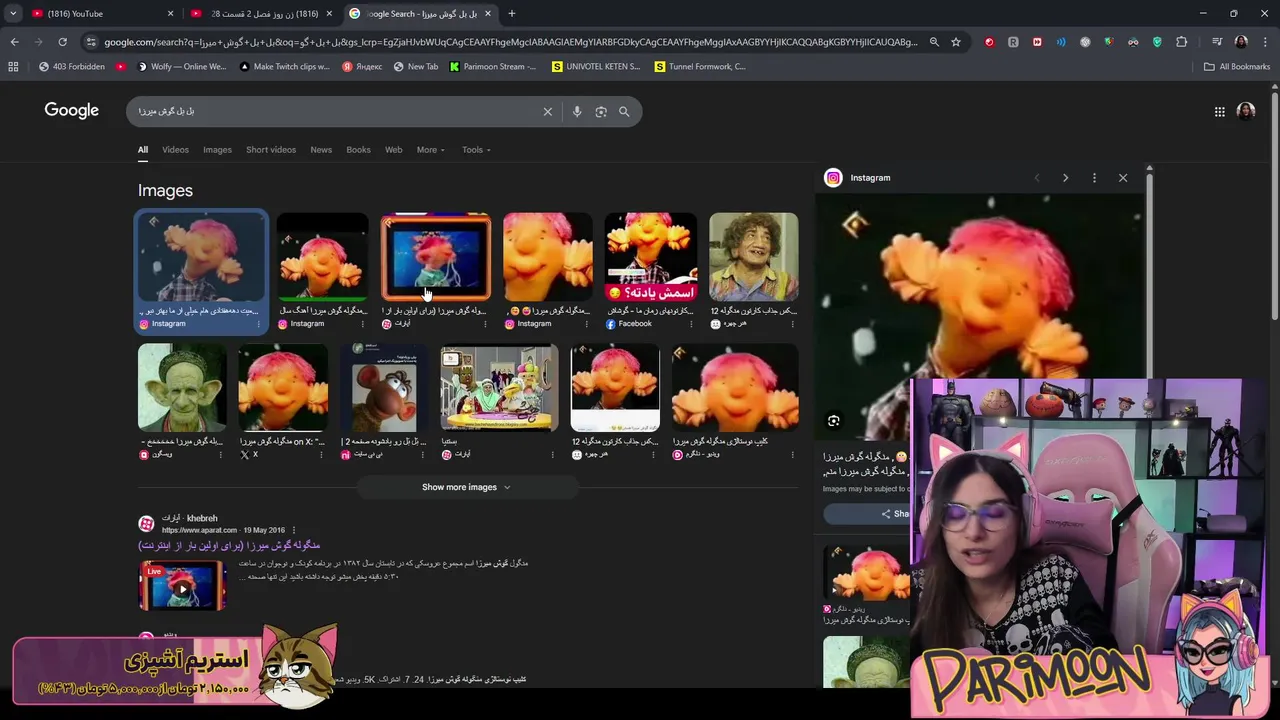Viewport: 1280px width, 720px height.
Task: Click the magnifier search submit icon
Action: 624,112
